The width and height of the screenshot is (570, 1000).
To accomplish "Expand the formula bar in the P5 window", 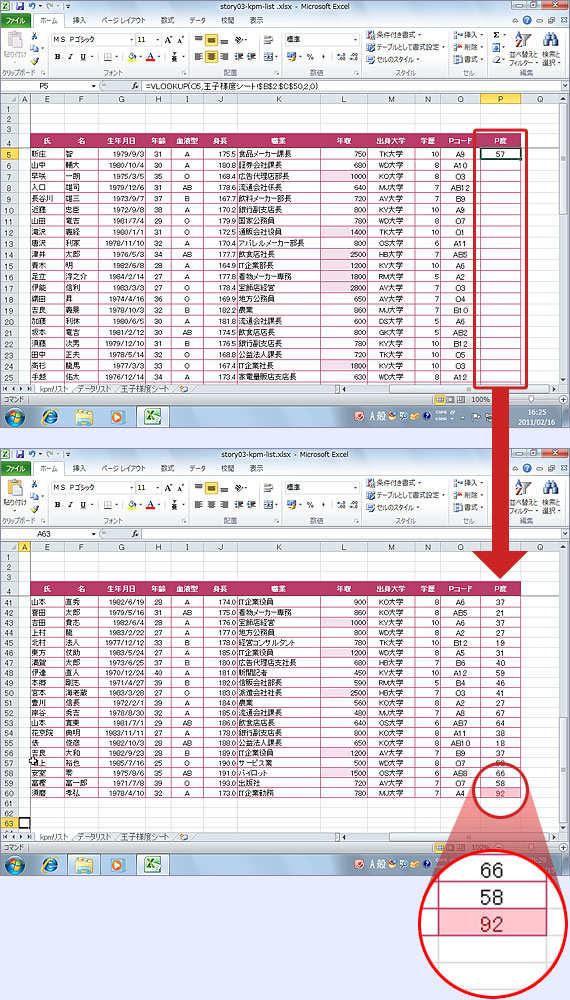I will pos(565,86).
